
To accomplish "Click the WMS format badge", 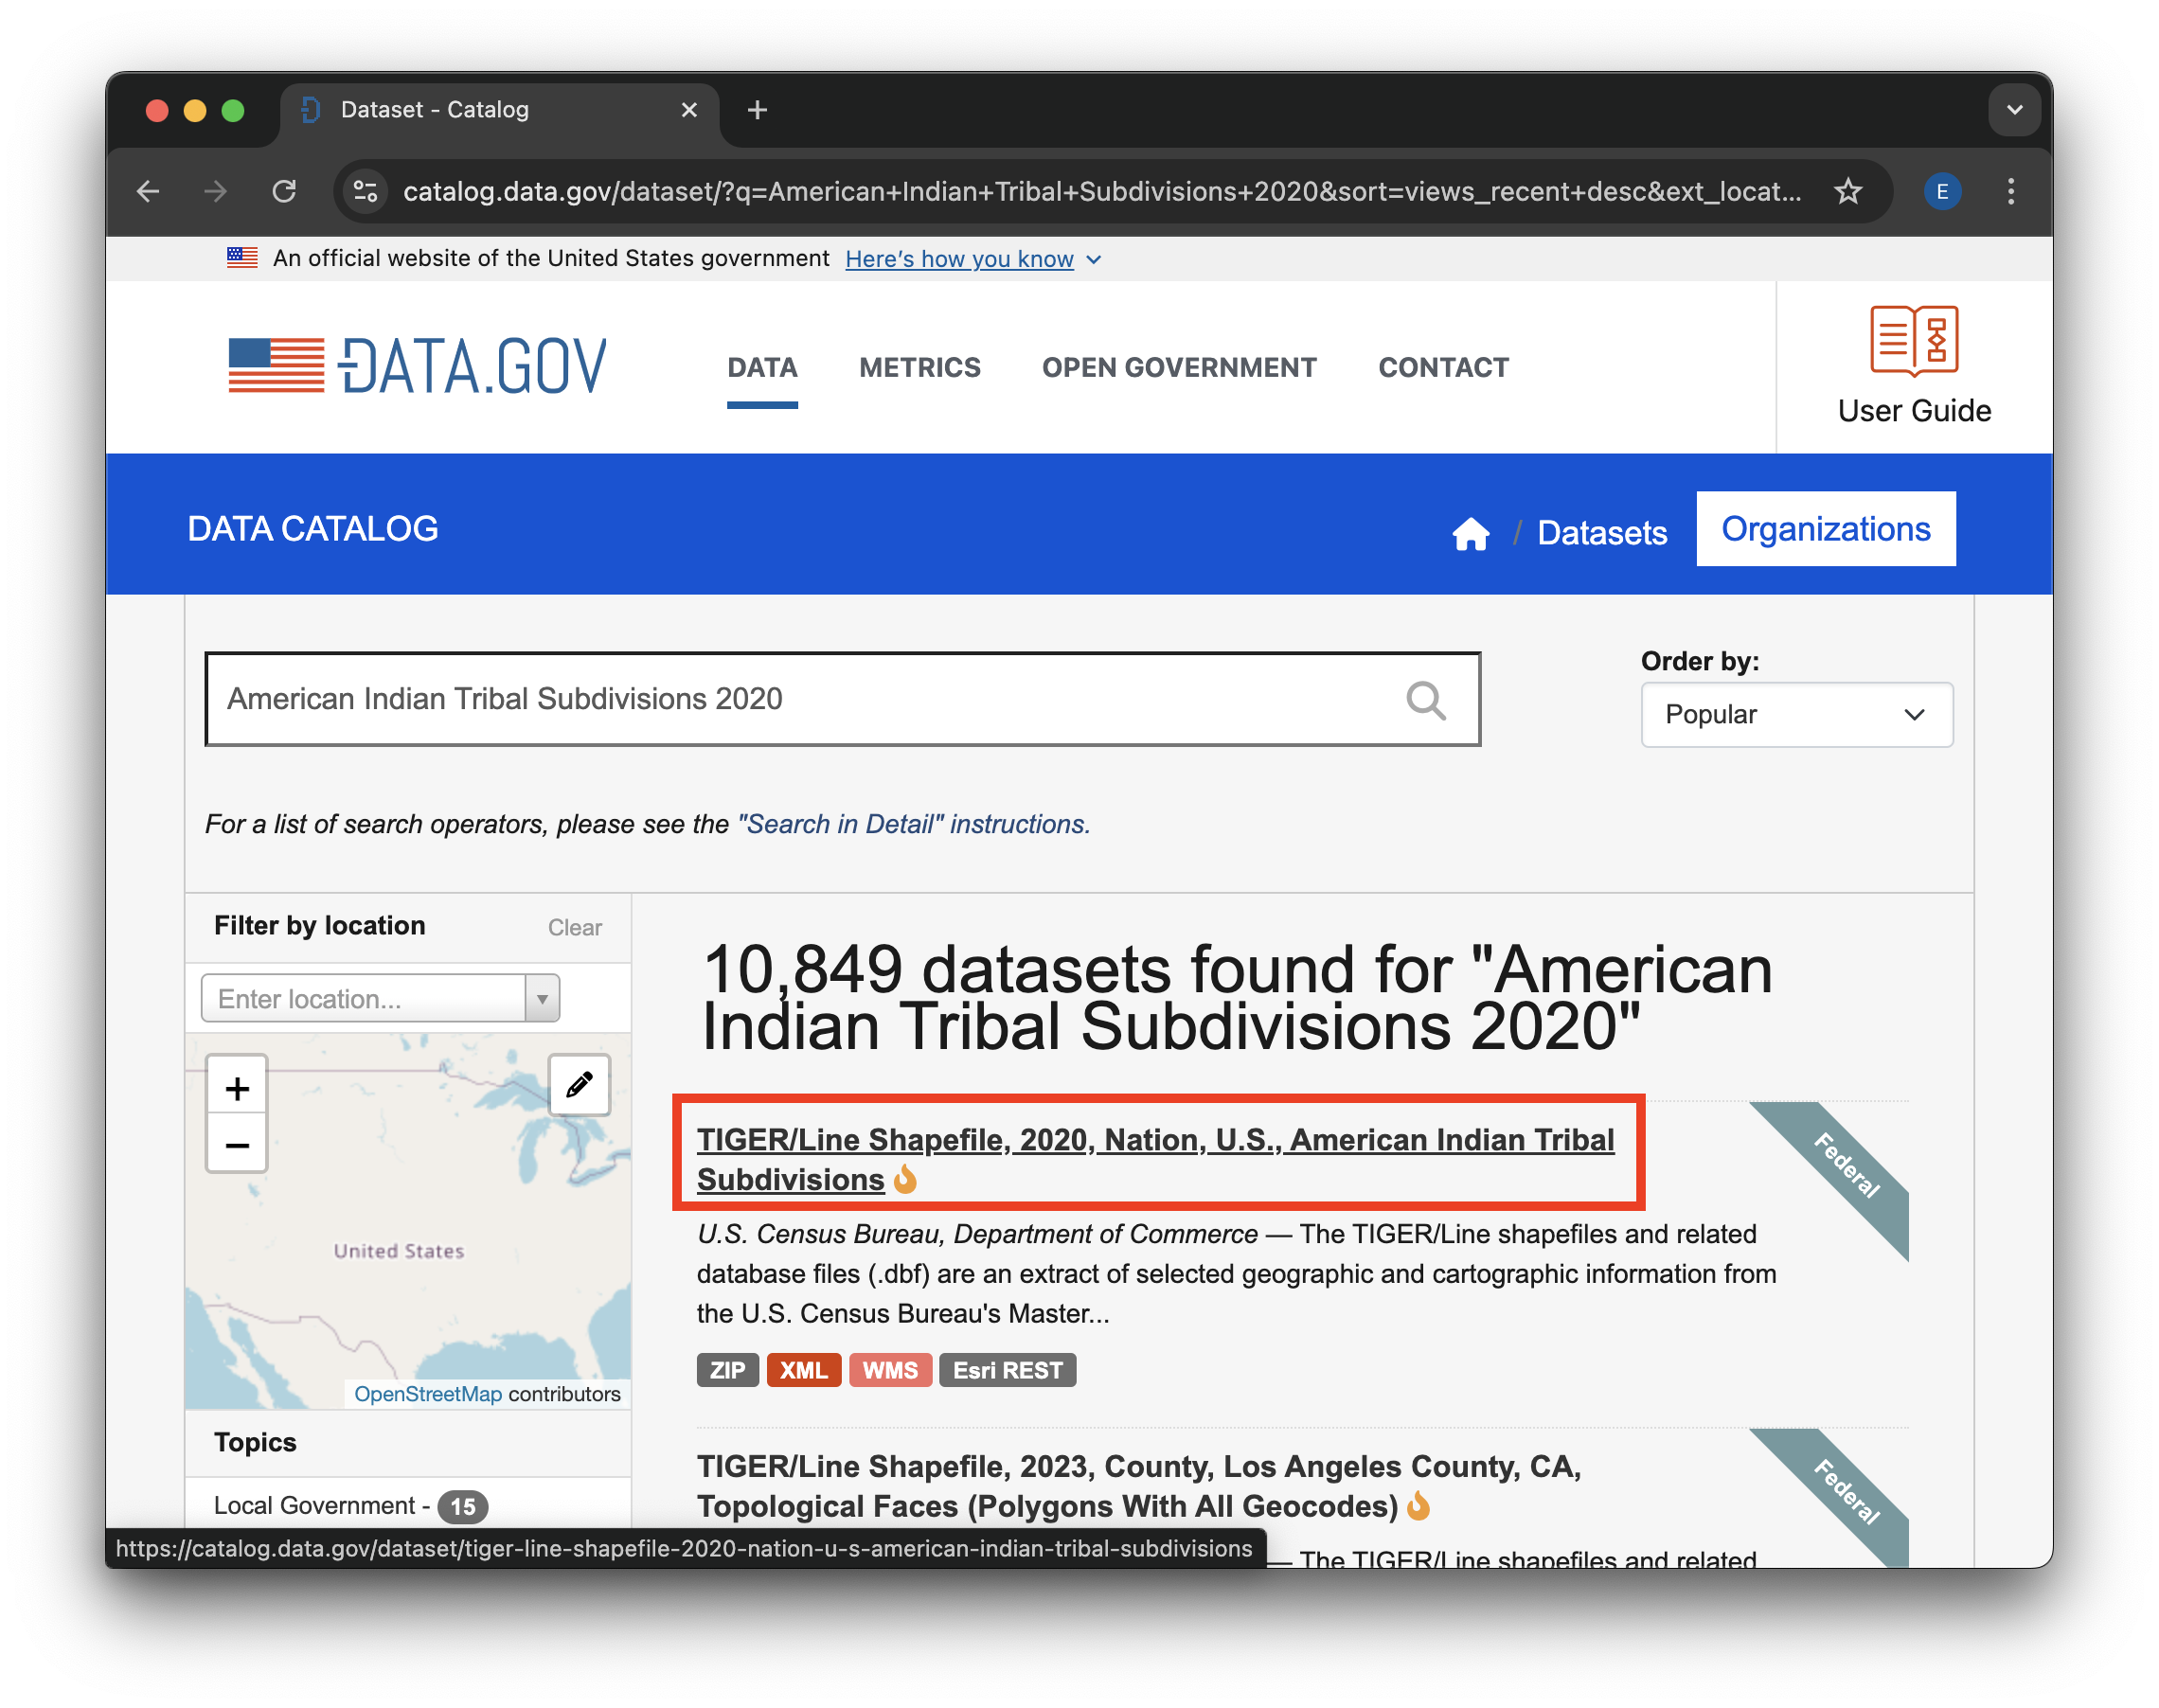I will 890,1370.
